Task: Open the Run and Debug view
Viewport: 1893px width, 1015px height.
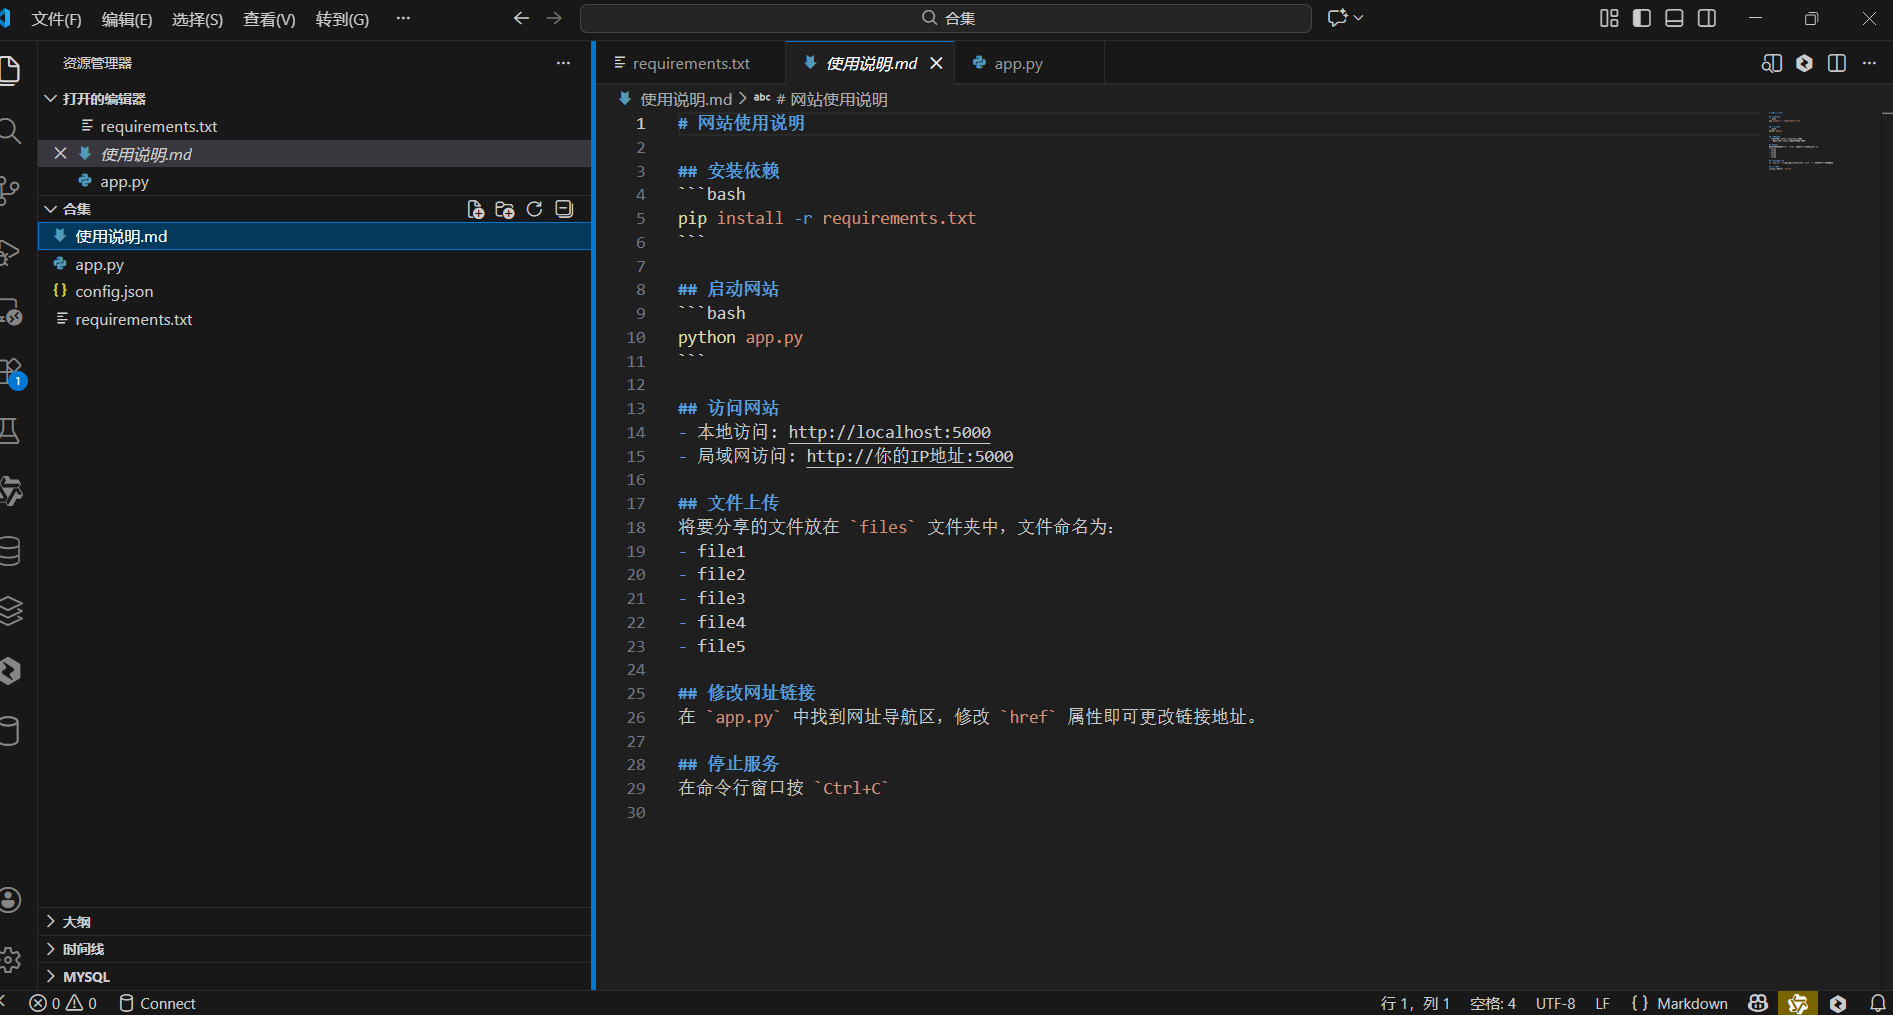Action: pyautogui.click(x=10, y=252)
